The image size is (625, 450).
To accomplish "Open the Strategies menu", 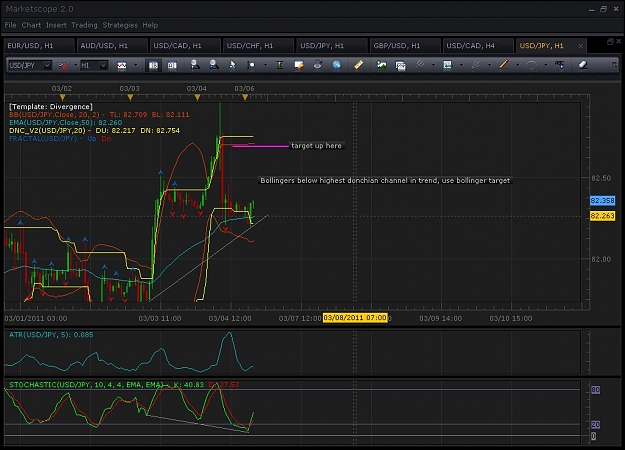I will click(x=120, y=25).
